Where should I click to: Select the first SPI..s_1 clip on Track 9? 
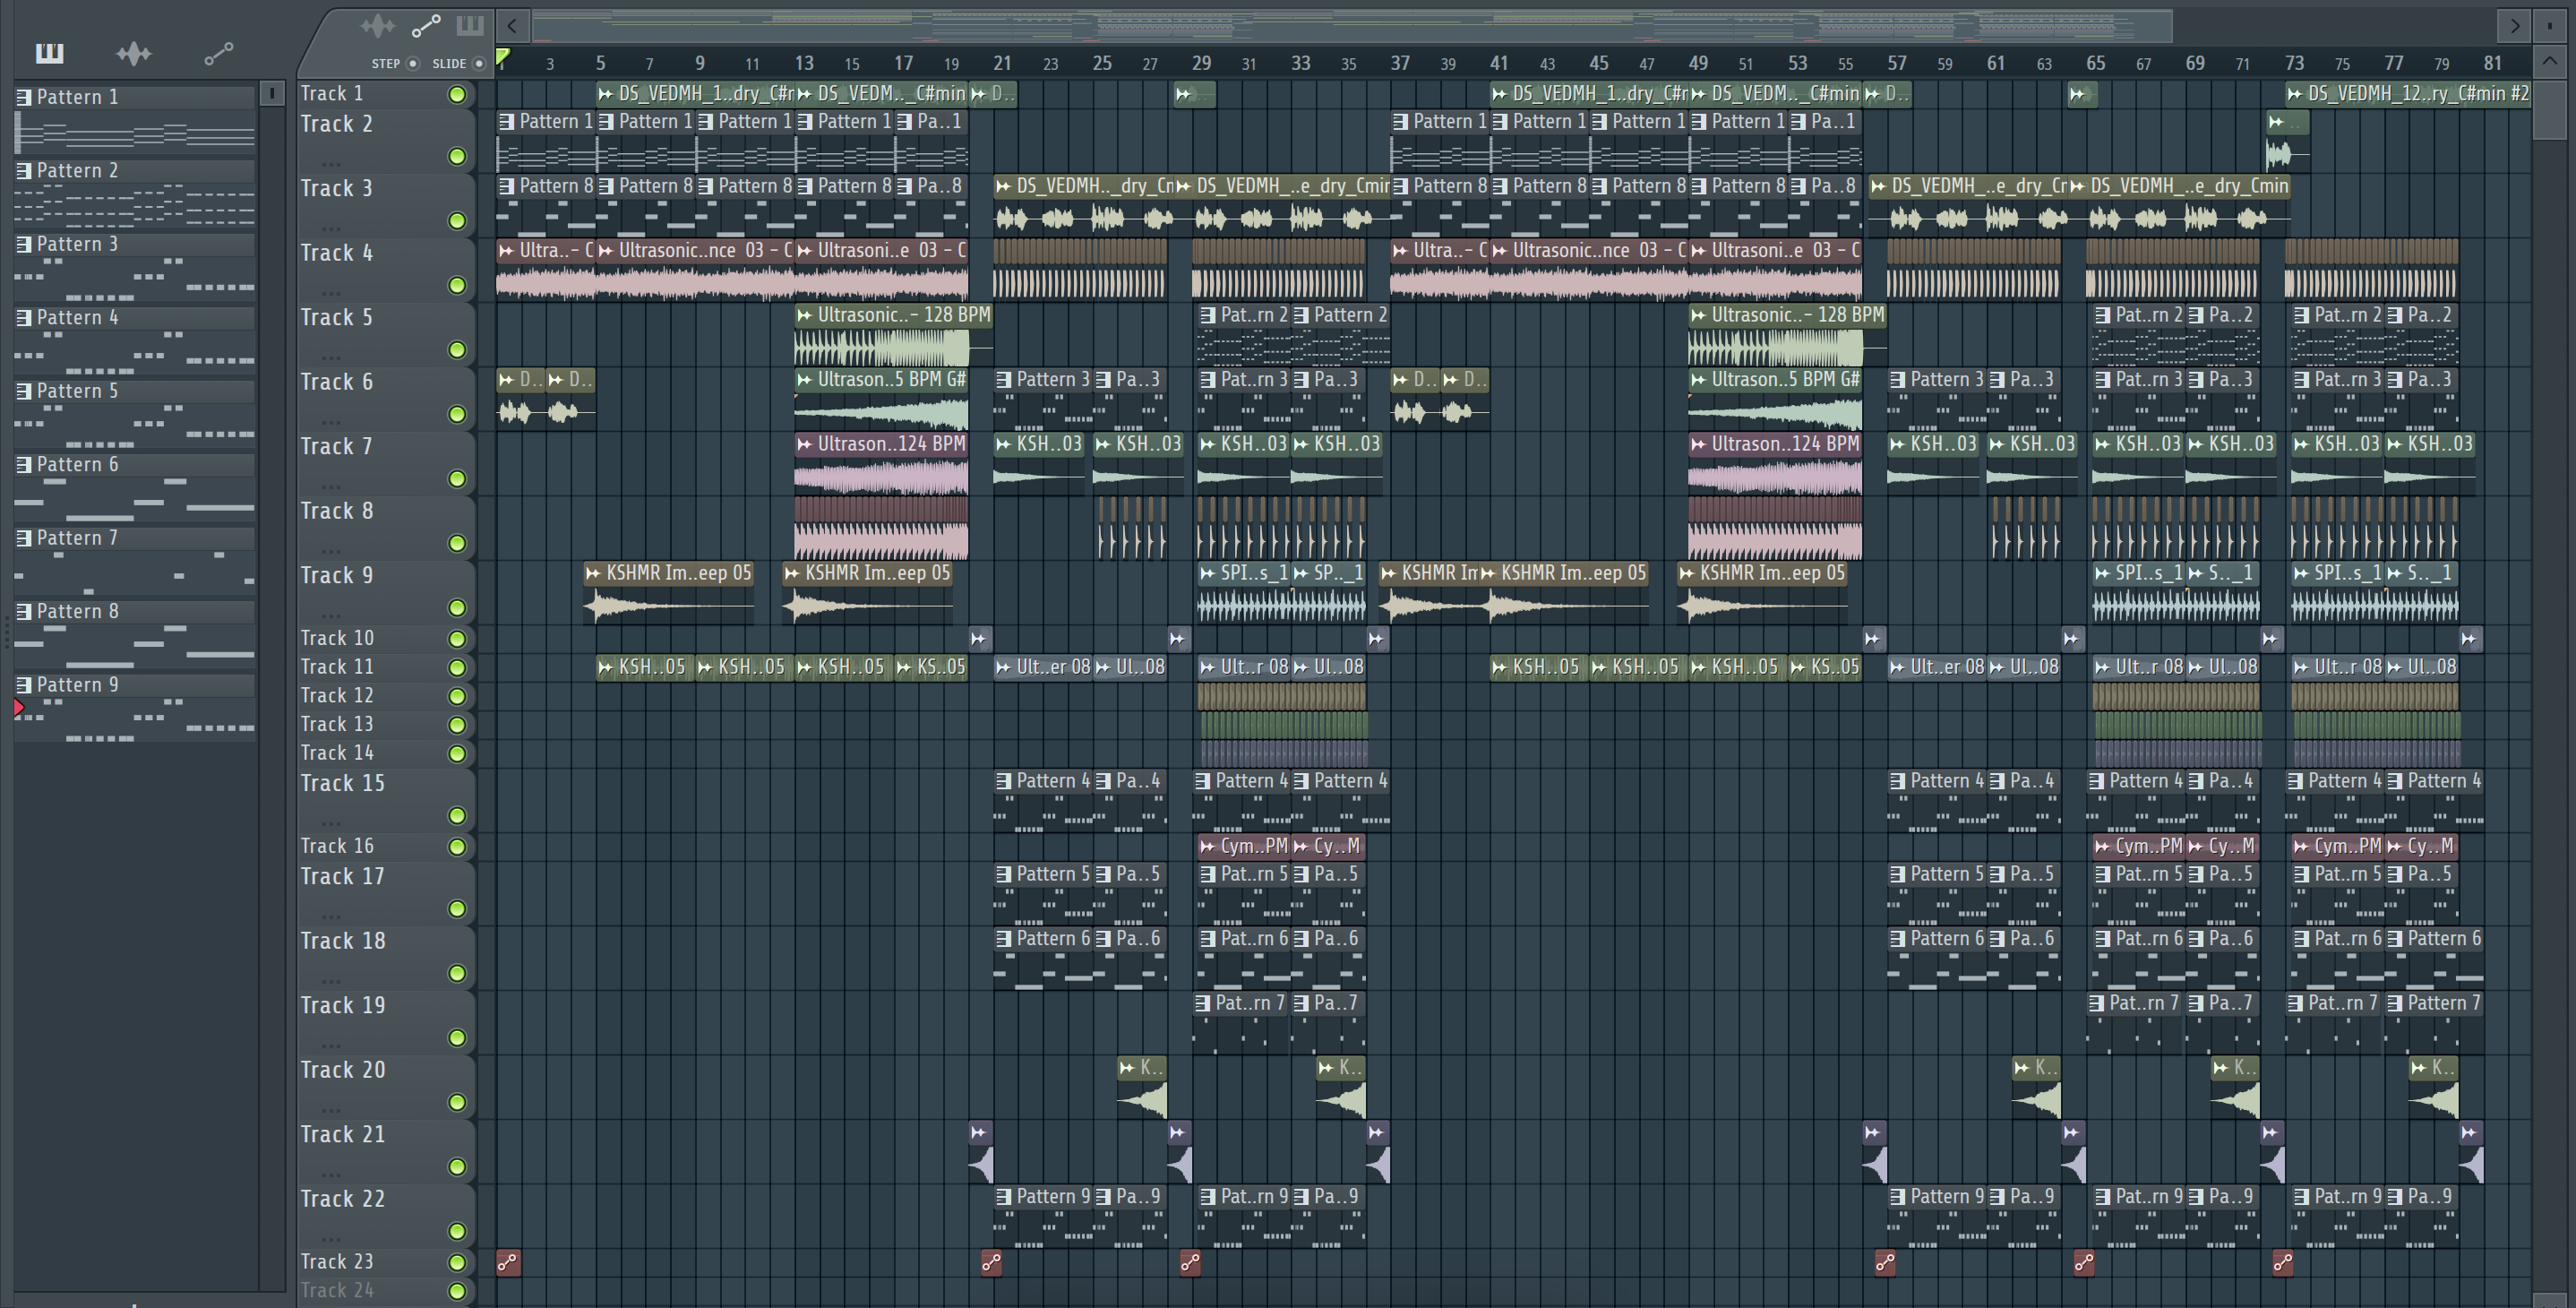pyautogui.click(x=1244, y=591)
